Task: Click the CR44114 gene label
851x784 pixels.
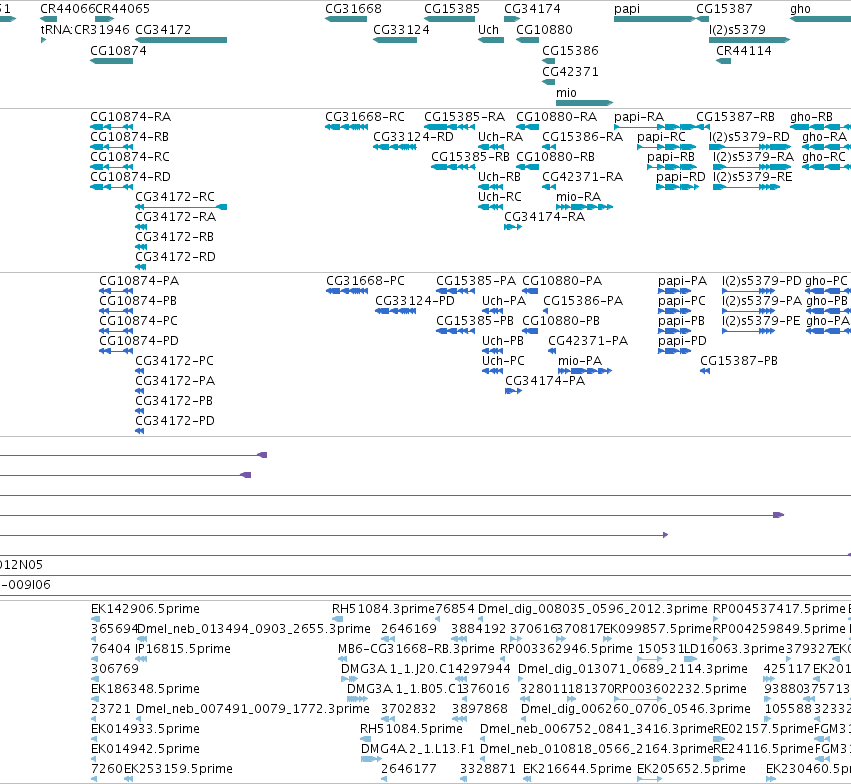Action: 744,50
